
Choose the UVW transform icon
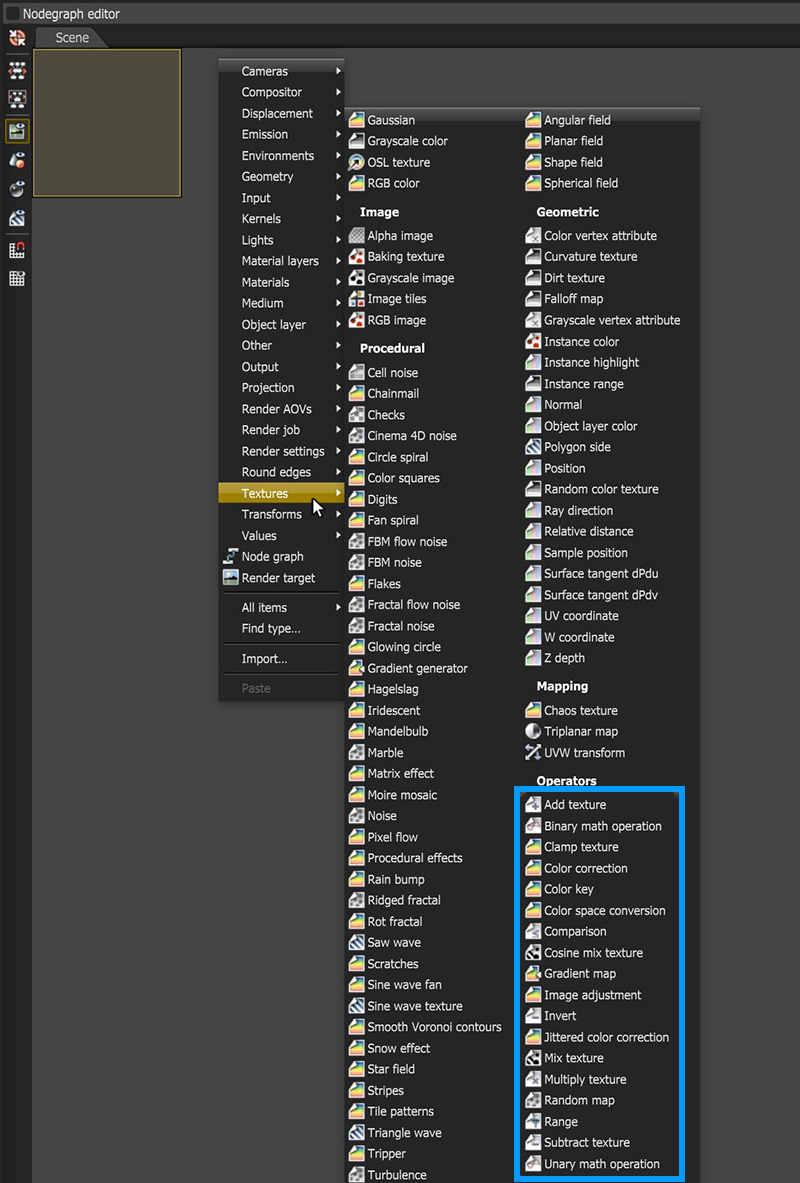coord(533,752)
